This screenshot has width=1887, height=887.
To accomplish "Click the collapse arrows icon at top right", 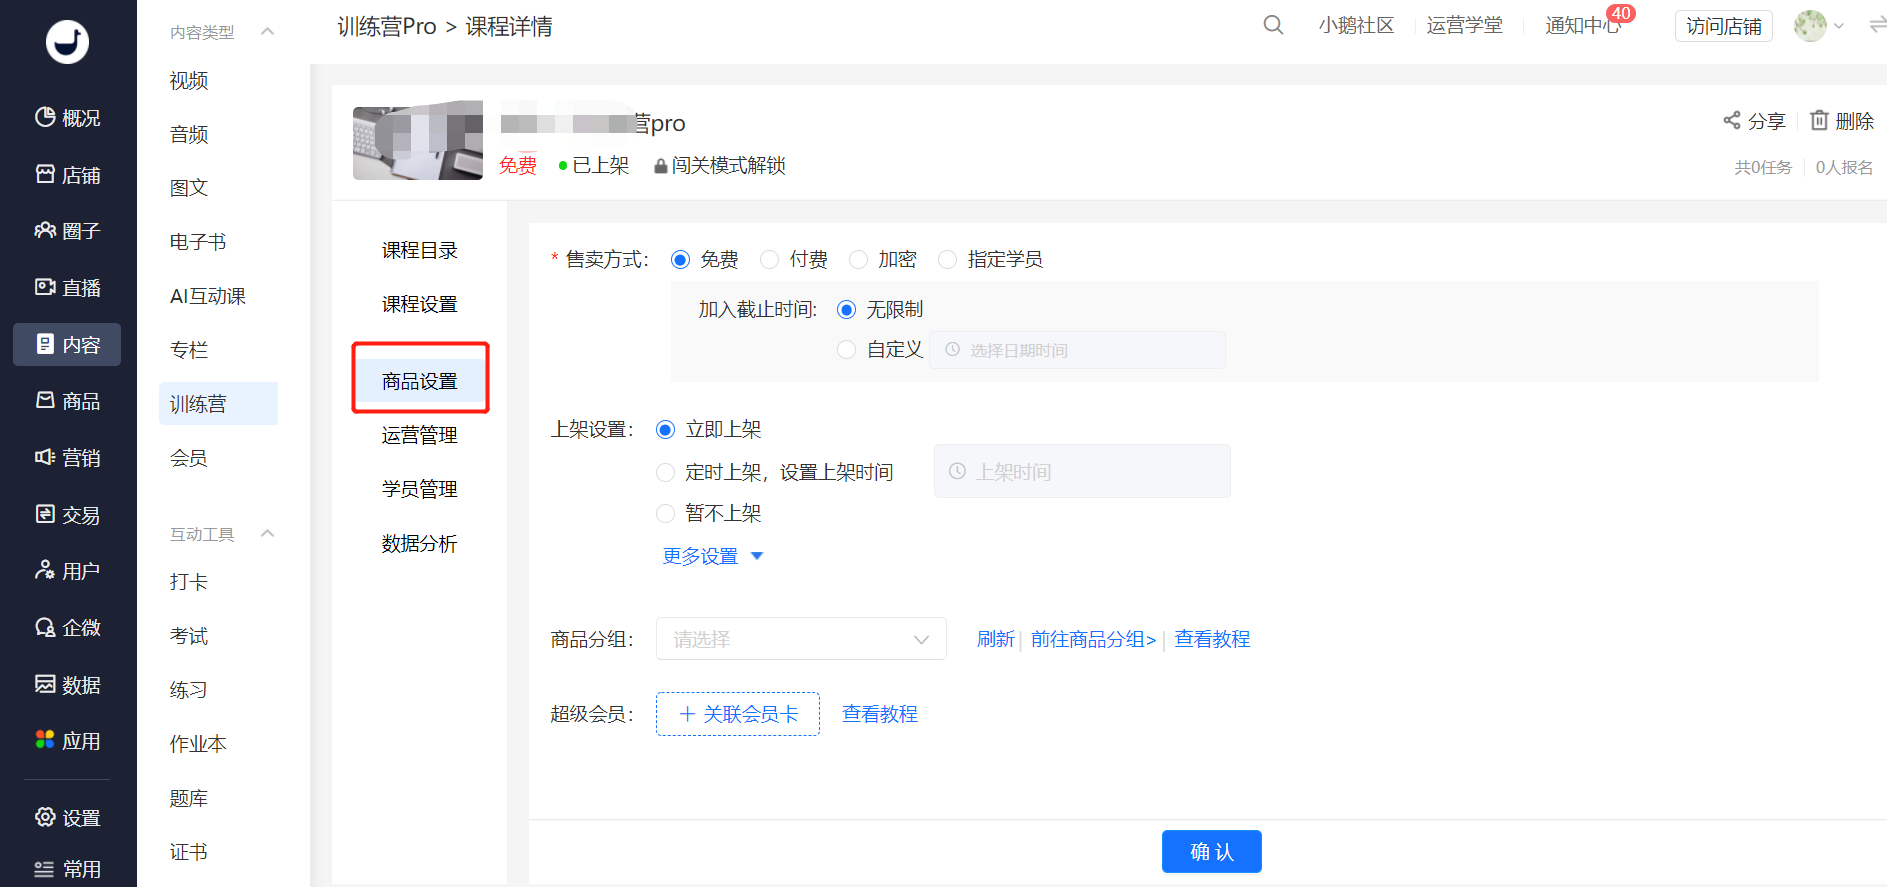I will coord(1877,26).
